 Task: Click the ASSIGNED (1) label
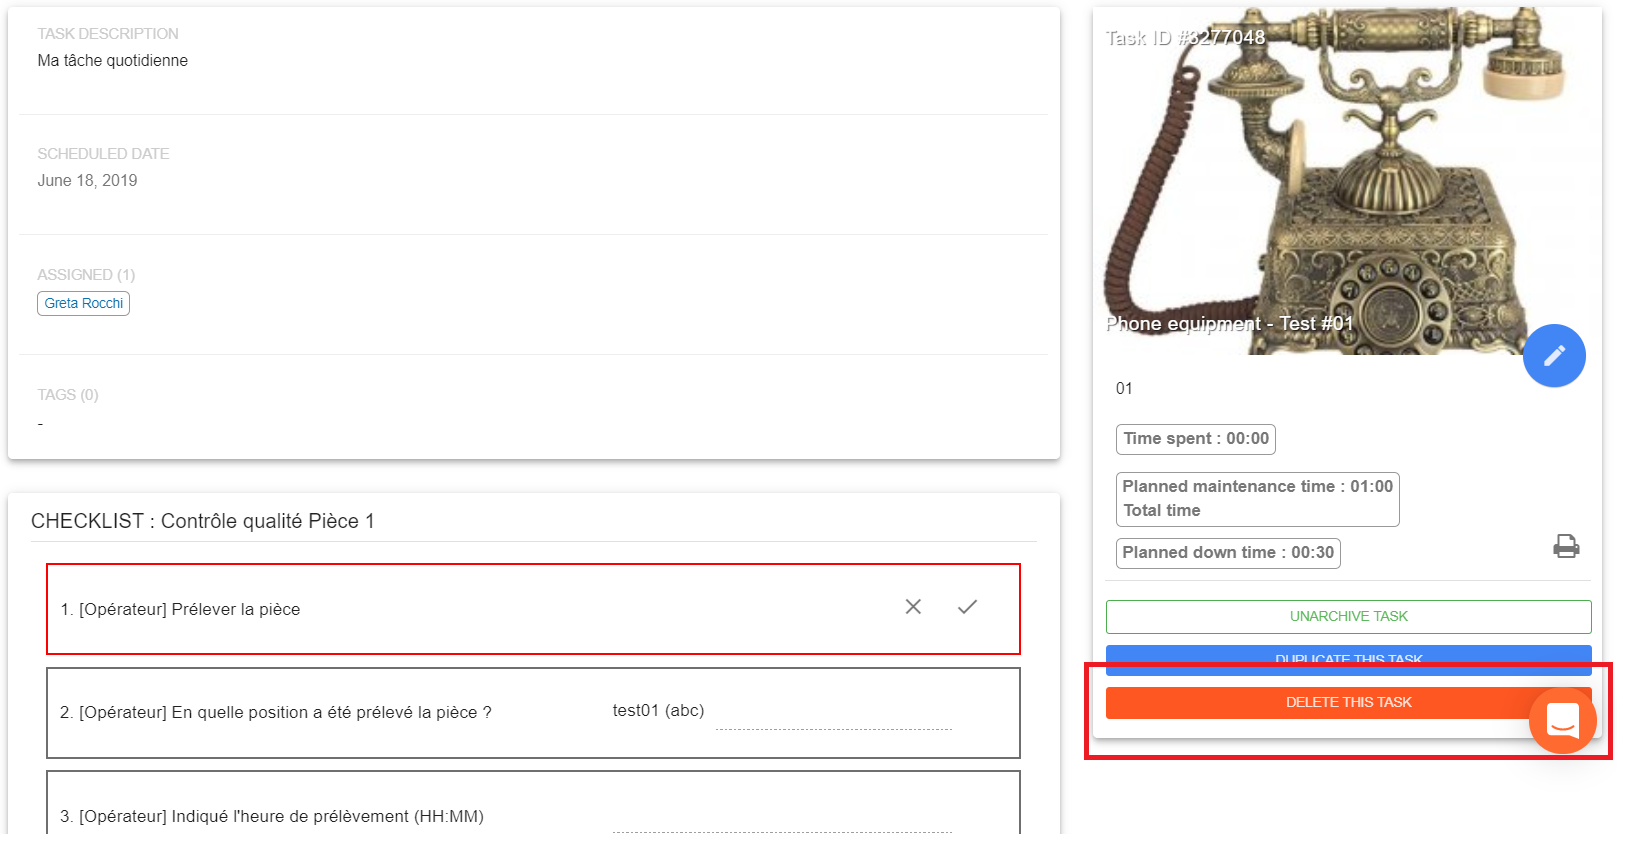click(x=86, y=275)
